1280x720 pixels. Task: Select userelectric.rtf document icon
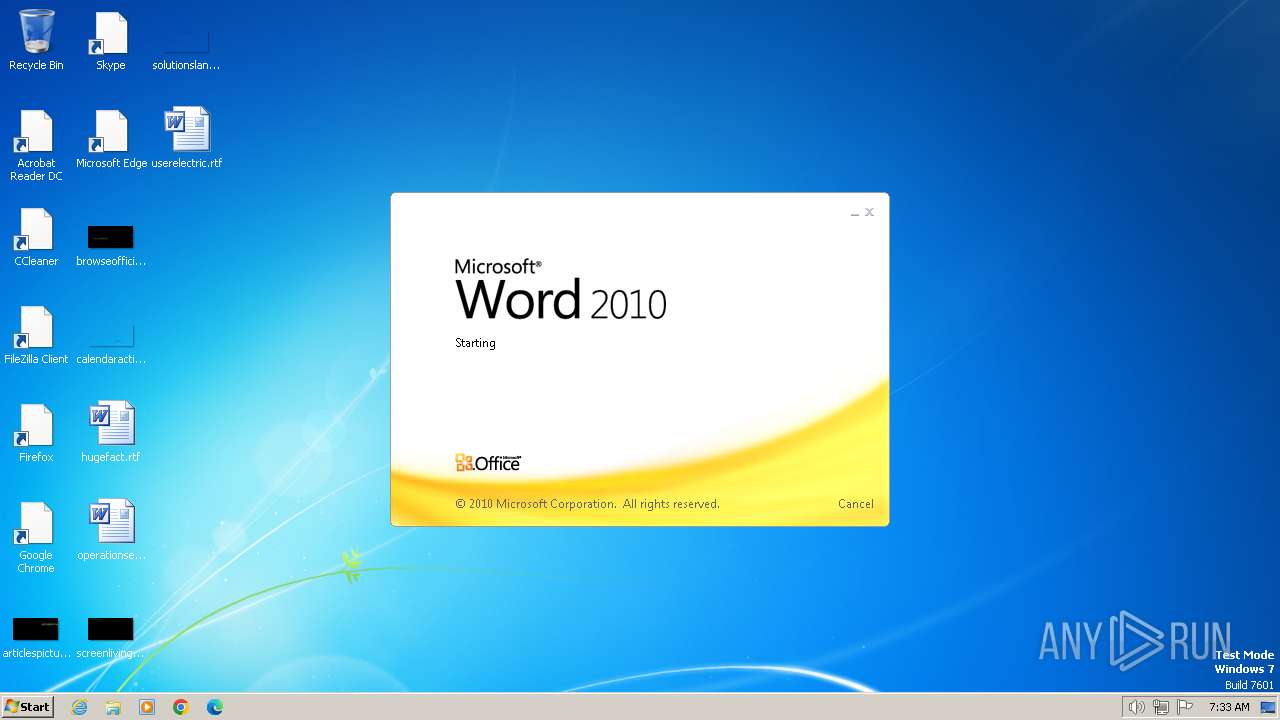tap(187, 138)
